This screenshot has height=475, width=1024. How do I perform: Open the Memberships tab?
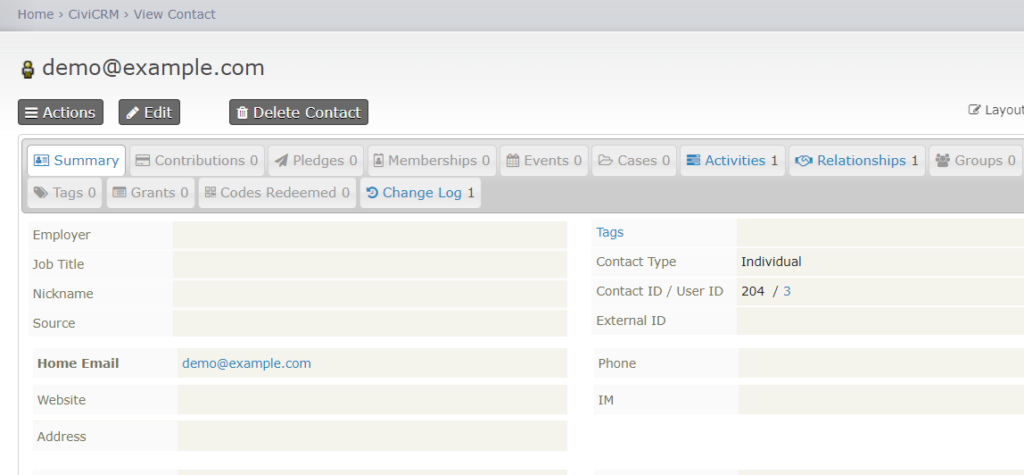tap(432, 161)
